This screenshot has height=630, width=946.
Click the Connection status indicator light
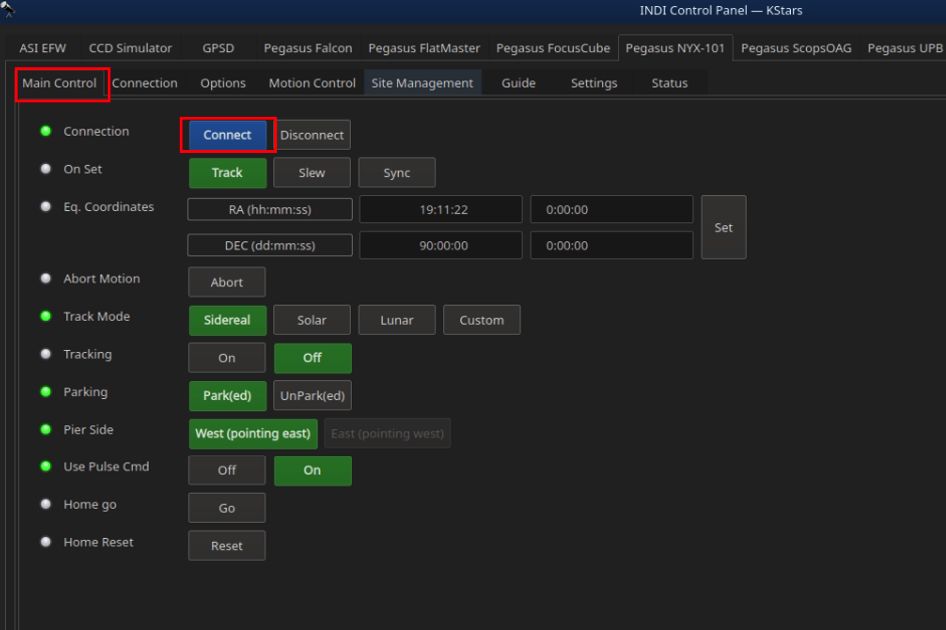click(x=46, y=132)
